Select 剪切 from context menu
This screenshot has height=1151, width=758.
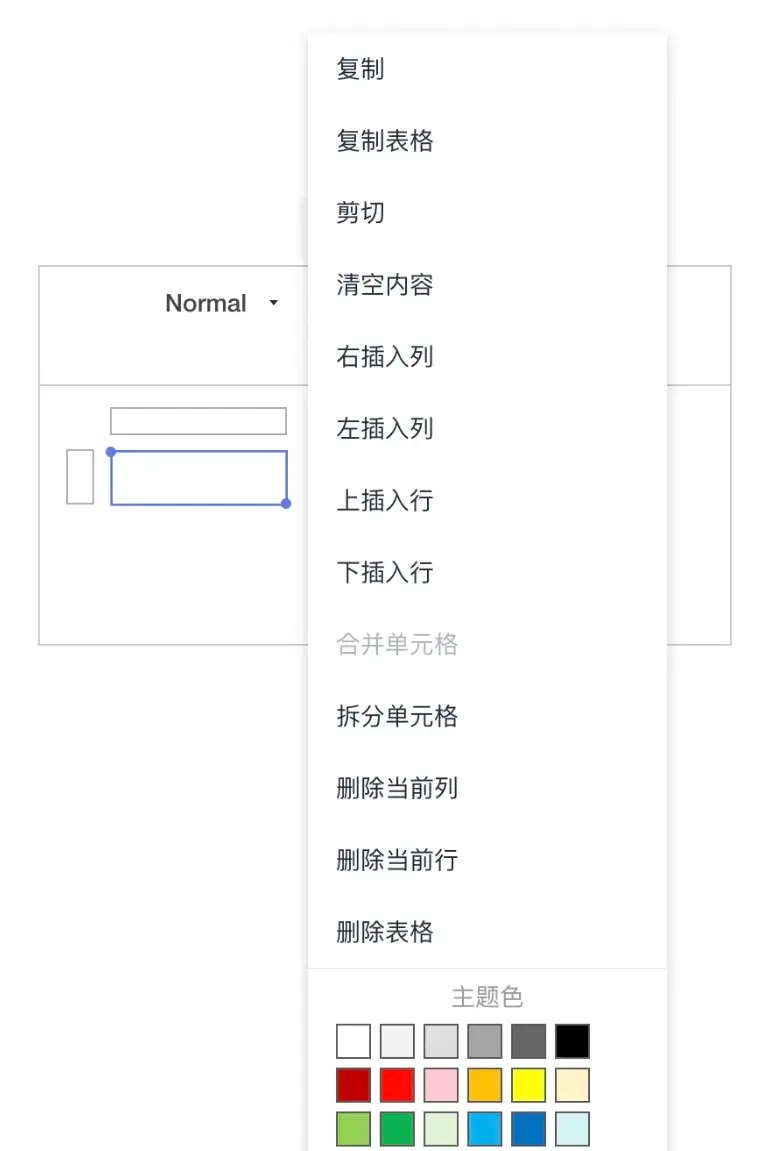361,213
